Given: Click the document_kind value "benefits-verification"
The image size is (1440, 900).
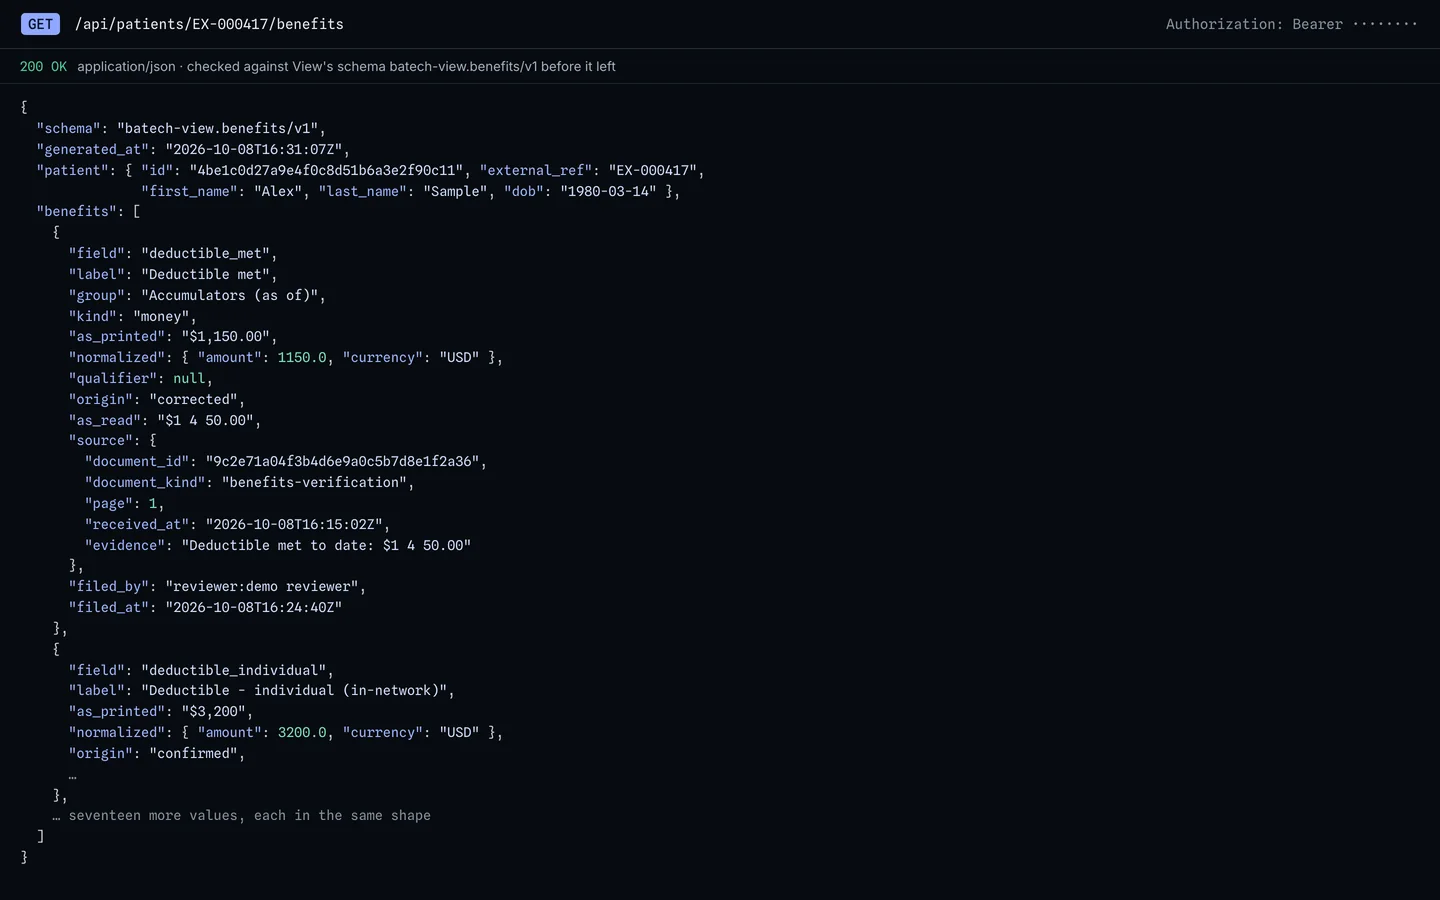Looking at the screenshot, I should click(x=314, y=482).
